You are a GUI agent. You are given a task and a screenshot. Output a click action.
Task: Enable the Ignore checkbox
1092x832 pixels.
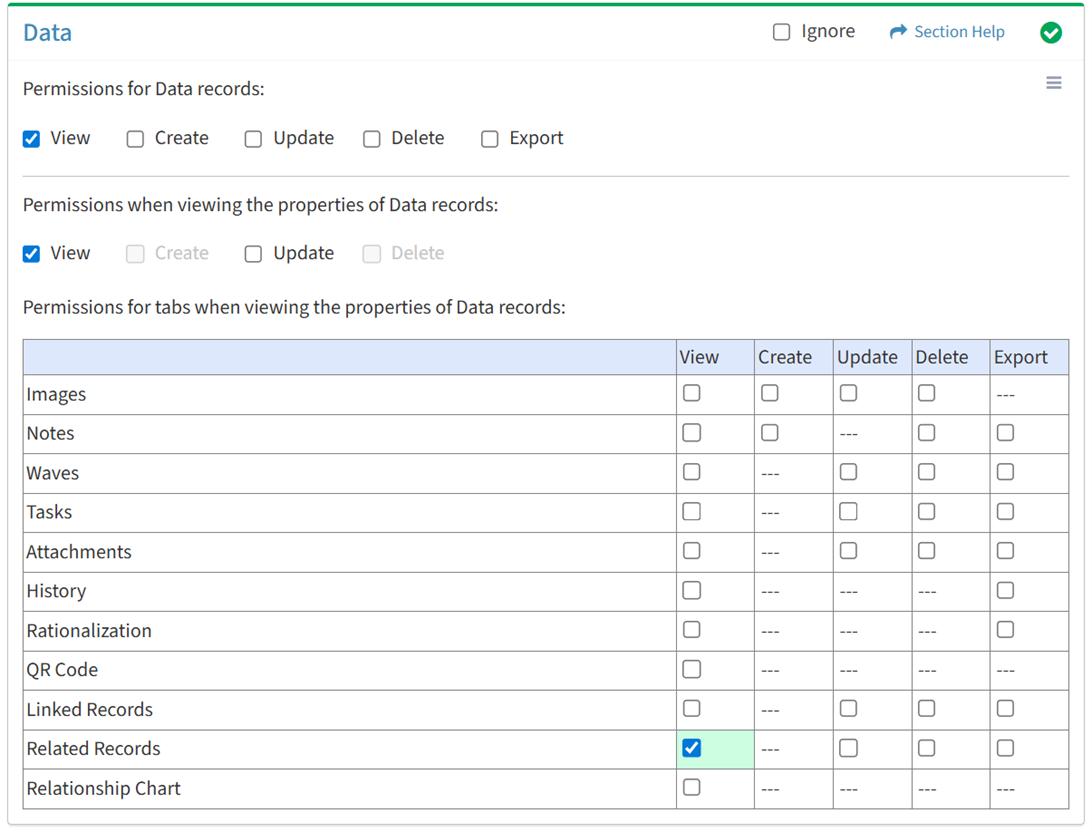pos(781,32)
